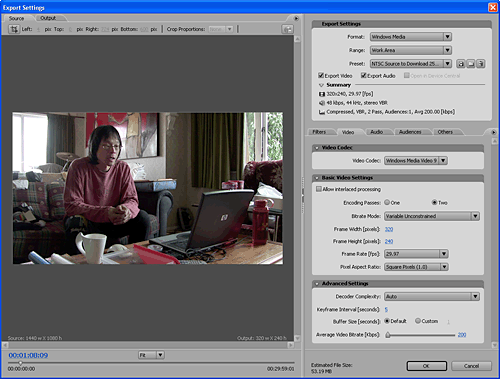Click the Save Preset icon

click(x=461, y=64)
